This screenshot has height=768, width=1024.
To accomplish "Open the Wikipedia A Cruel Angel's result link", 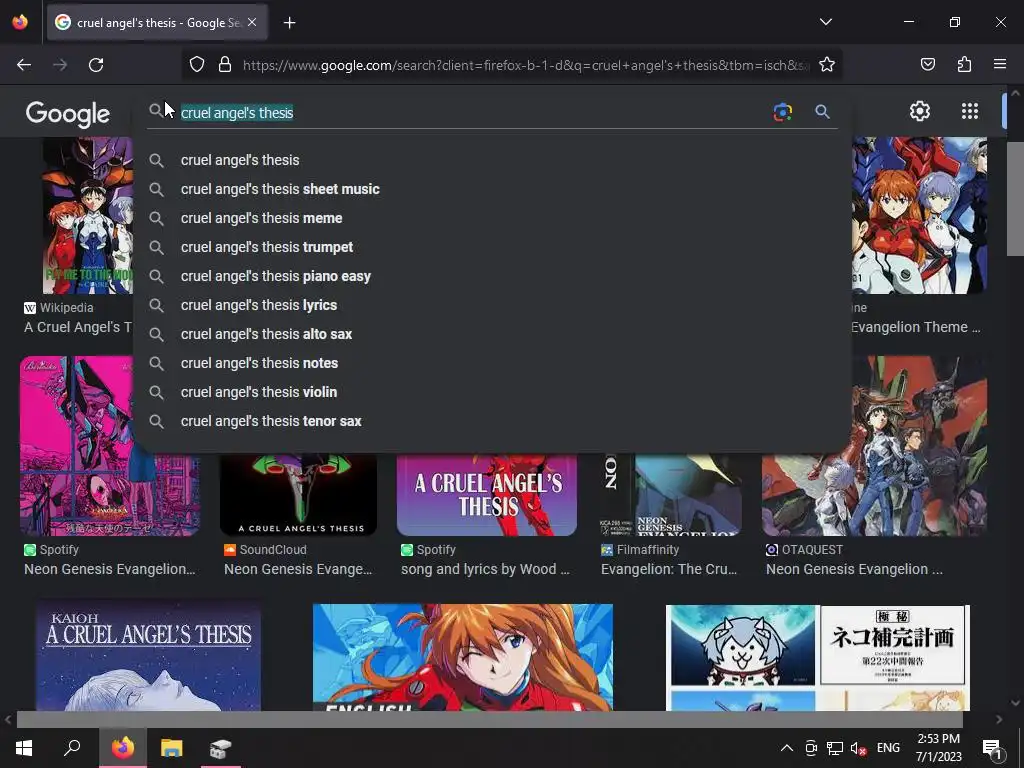I will (78, 327).
